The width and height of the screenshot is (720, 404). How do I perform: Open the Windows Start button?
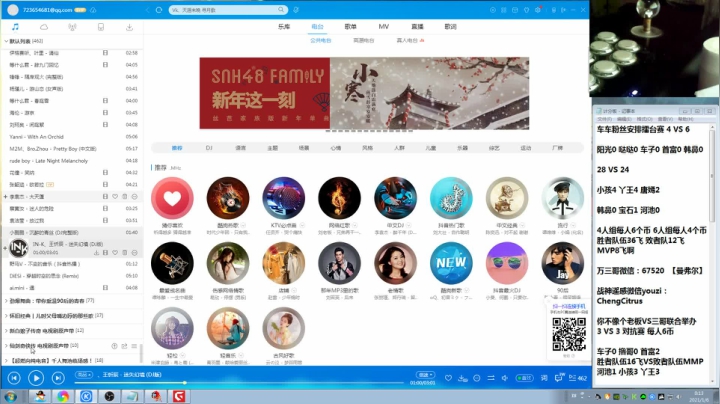pos(10,396)
